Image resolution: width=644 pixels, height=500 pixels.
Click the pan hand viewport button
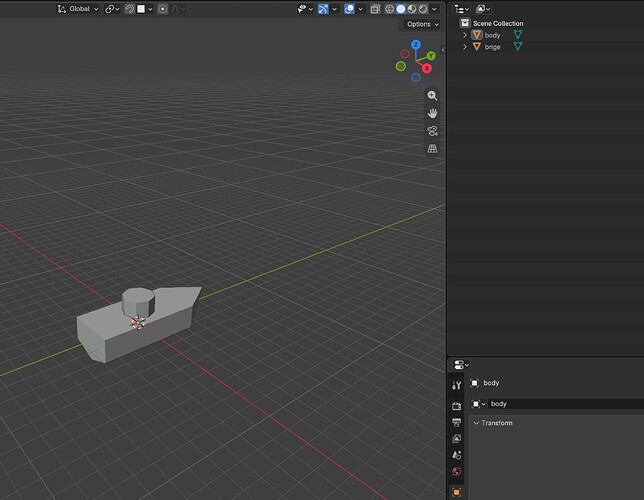click(432, 113)
